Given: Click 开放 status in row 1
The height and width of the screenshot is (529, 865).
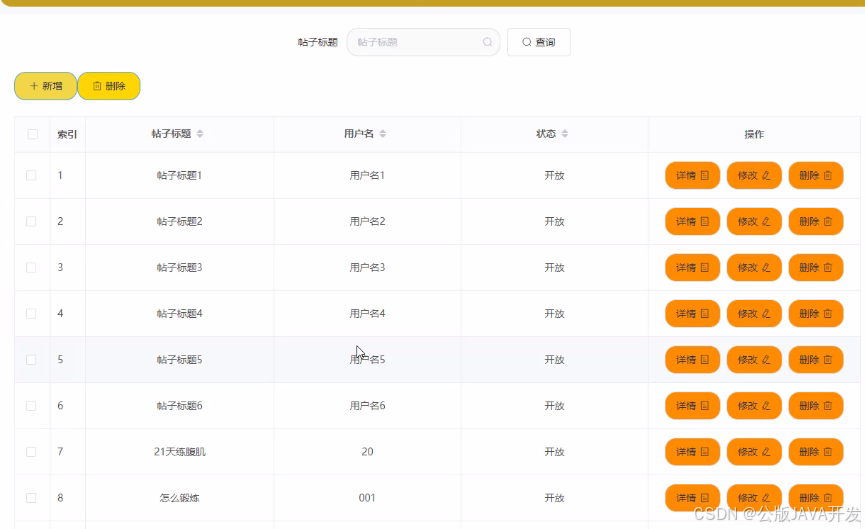Looking at the screenshot, I should pos(554,175).
